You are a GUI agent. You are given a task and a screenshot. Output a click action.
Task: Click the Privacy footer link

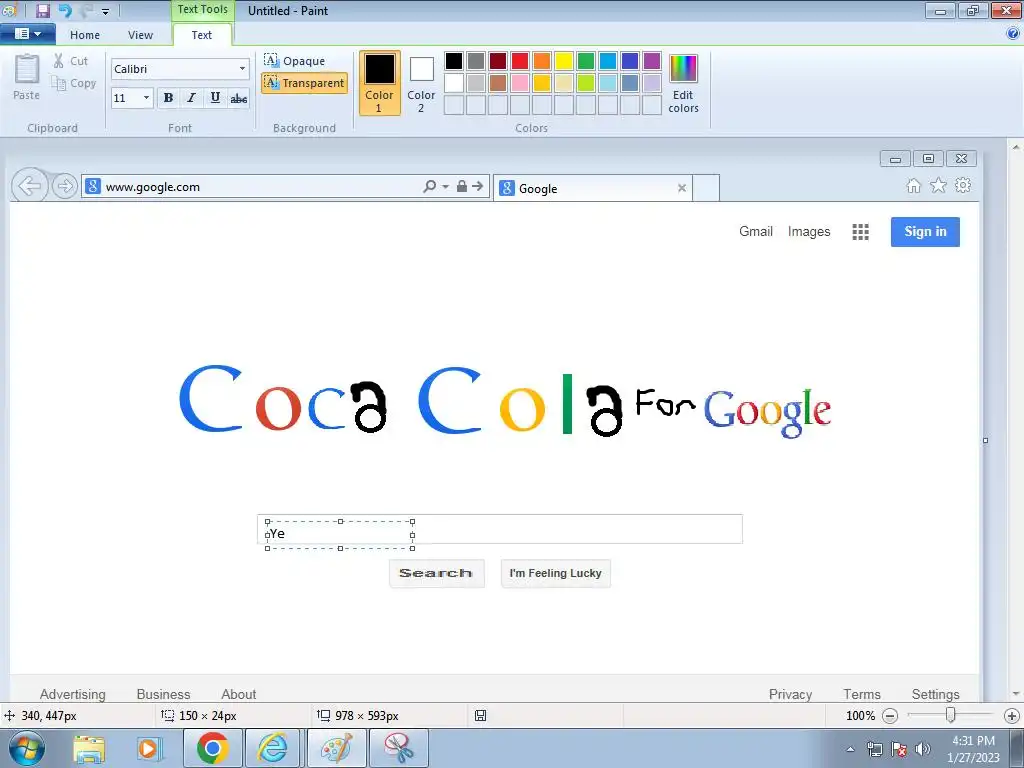click(790, 694)
